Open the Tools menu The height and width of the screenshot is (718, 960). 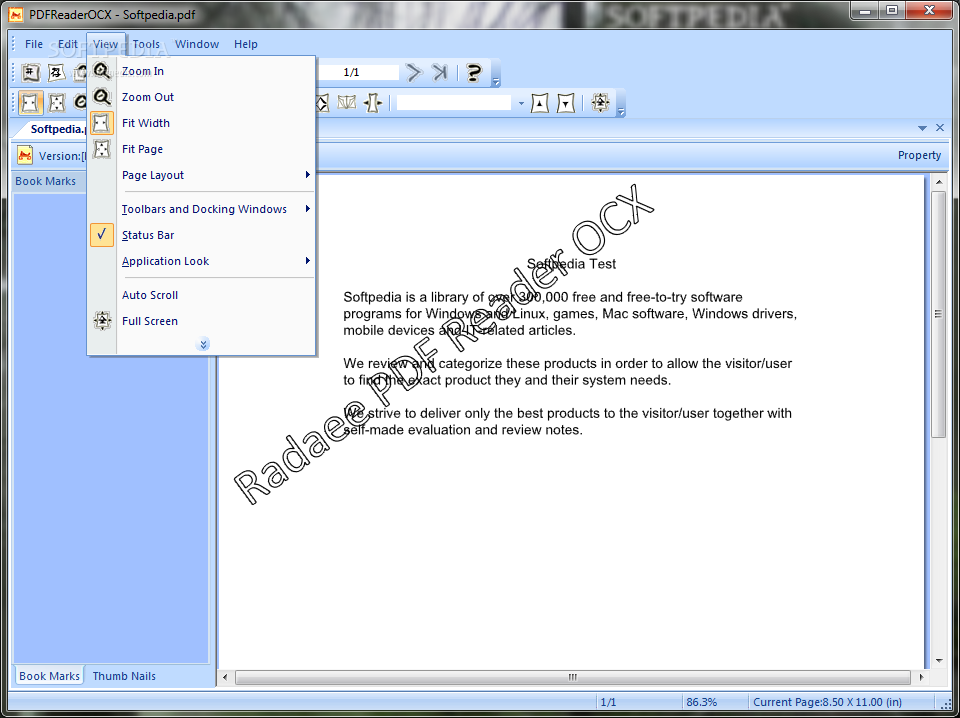pyautogui.click(x=146, y=44)
